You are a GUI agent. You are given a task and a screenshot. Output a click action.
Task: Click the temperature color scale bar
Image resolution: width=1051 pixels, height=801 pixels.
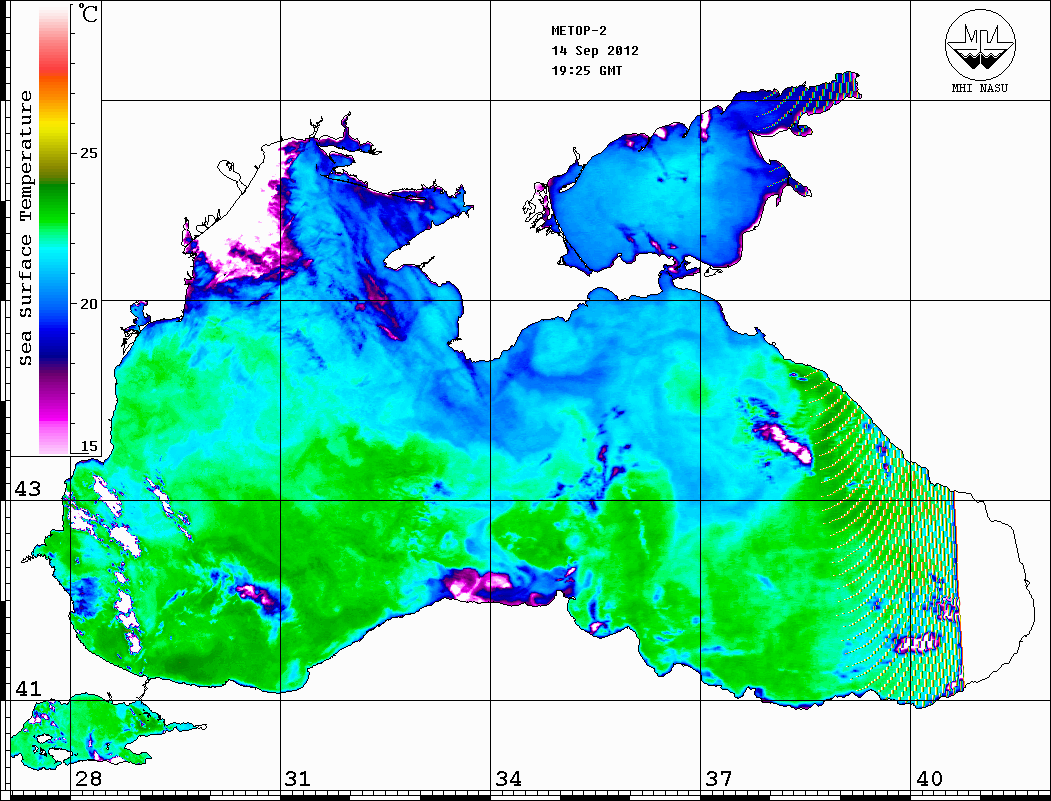pos(54,231)
